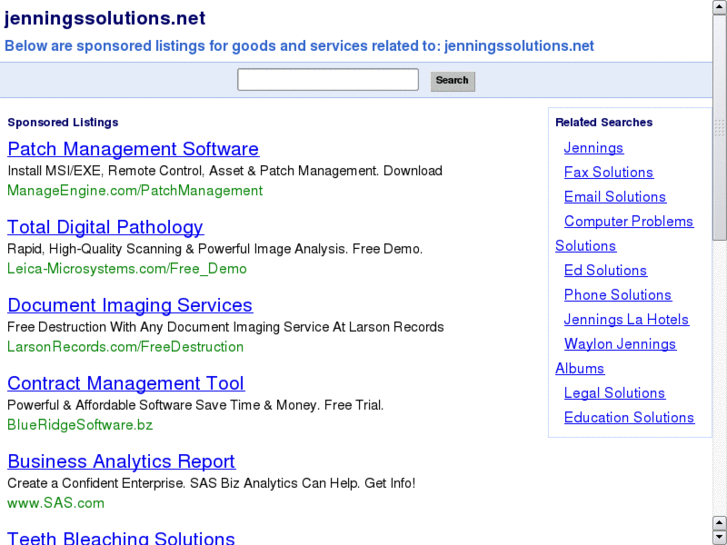Screen dimensions: 727x545
Task: Visit the LarsonRecords.com/FreeDestruction URL
Action: click(x=125, y=347)
